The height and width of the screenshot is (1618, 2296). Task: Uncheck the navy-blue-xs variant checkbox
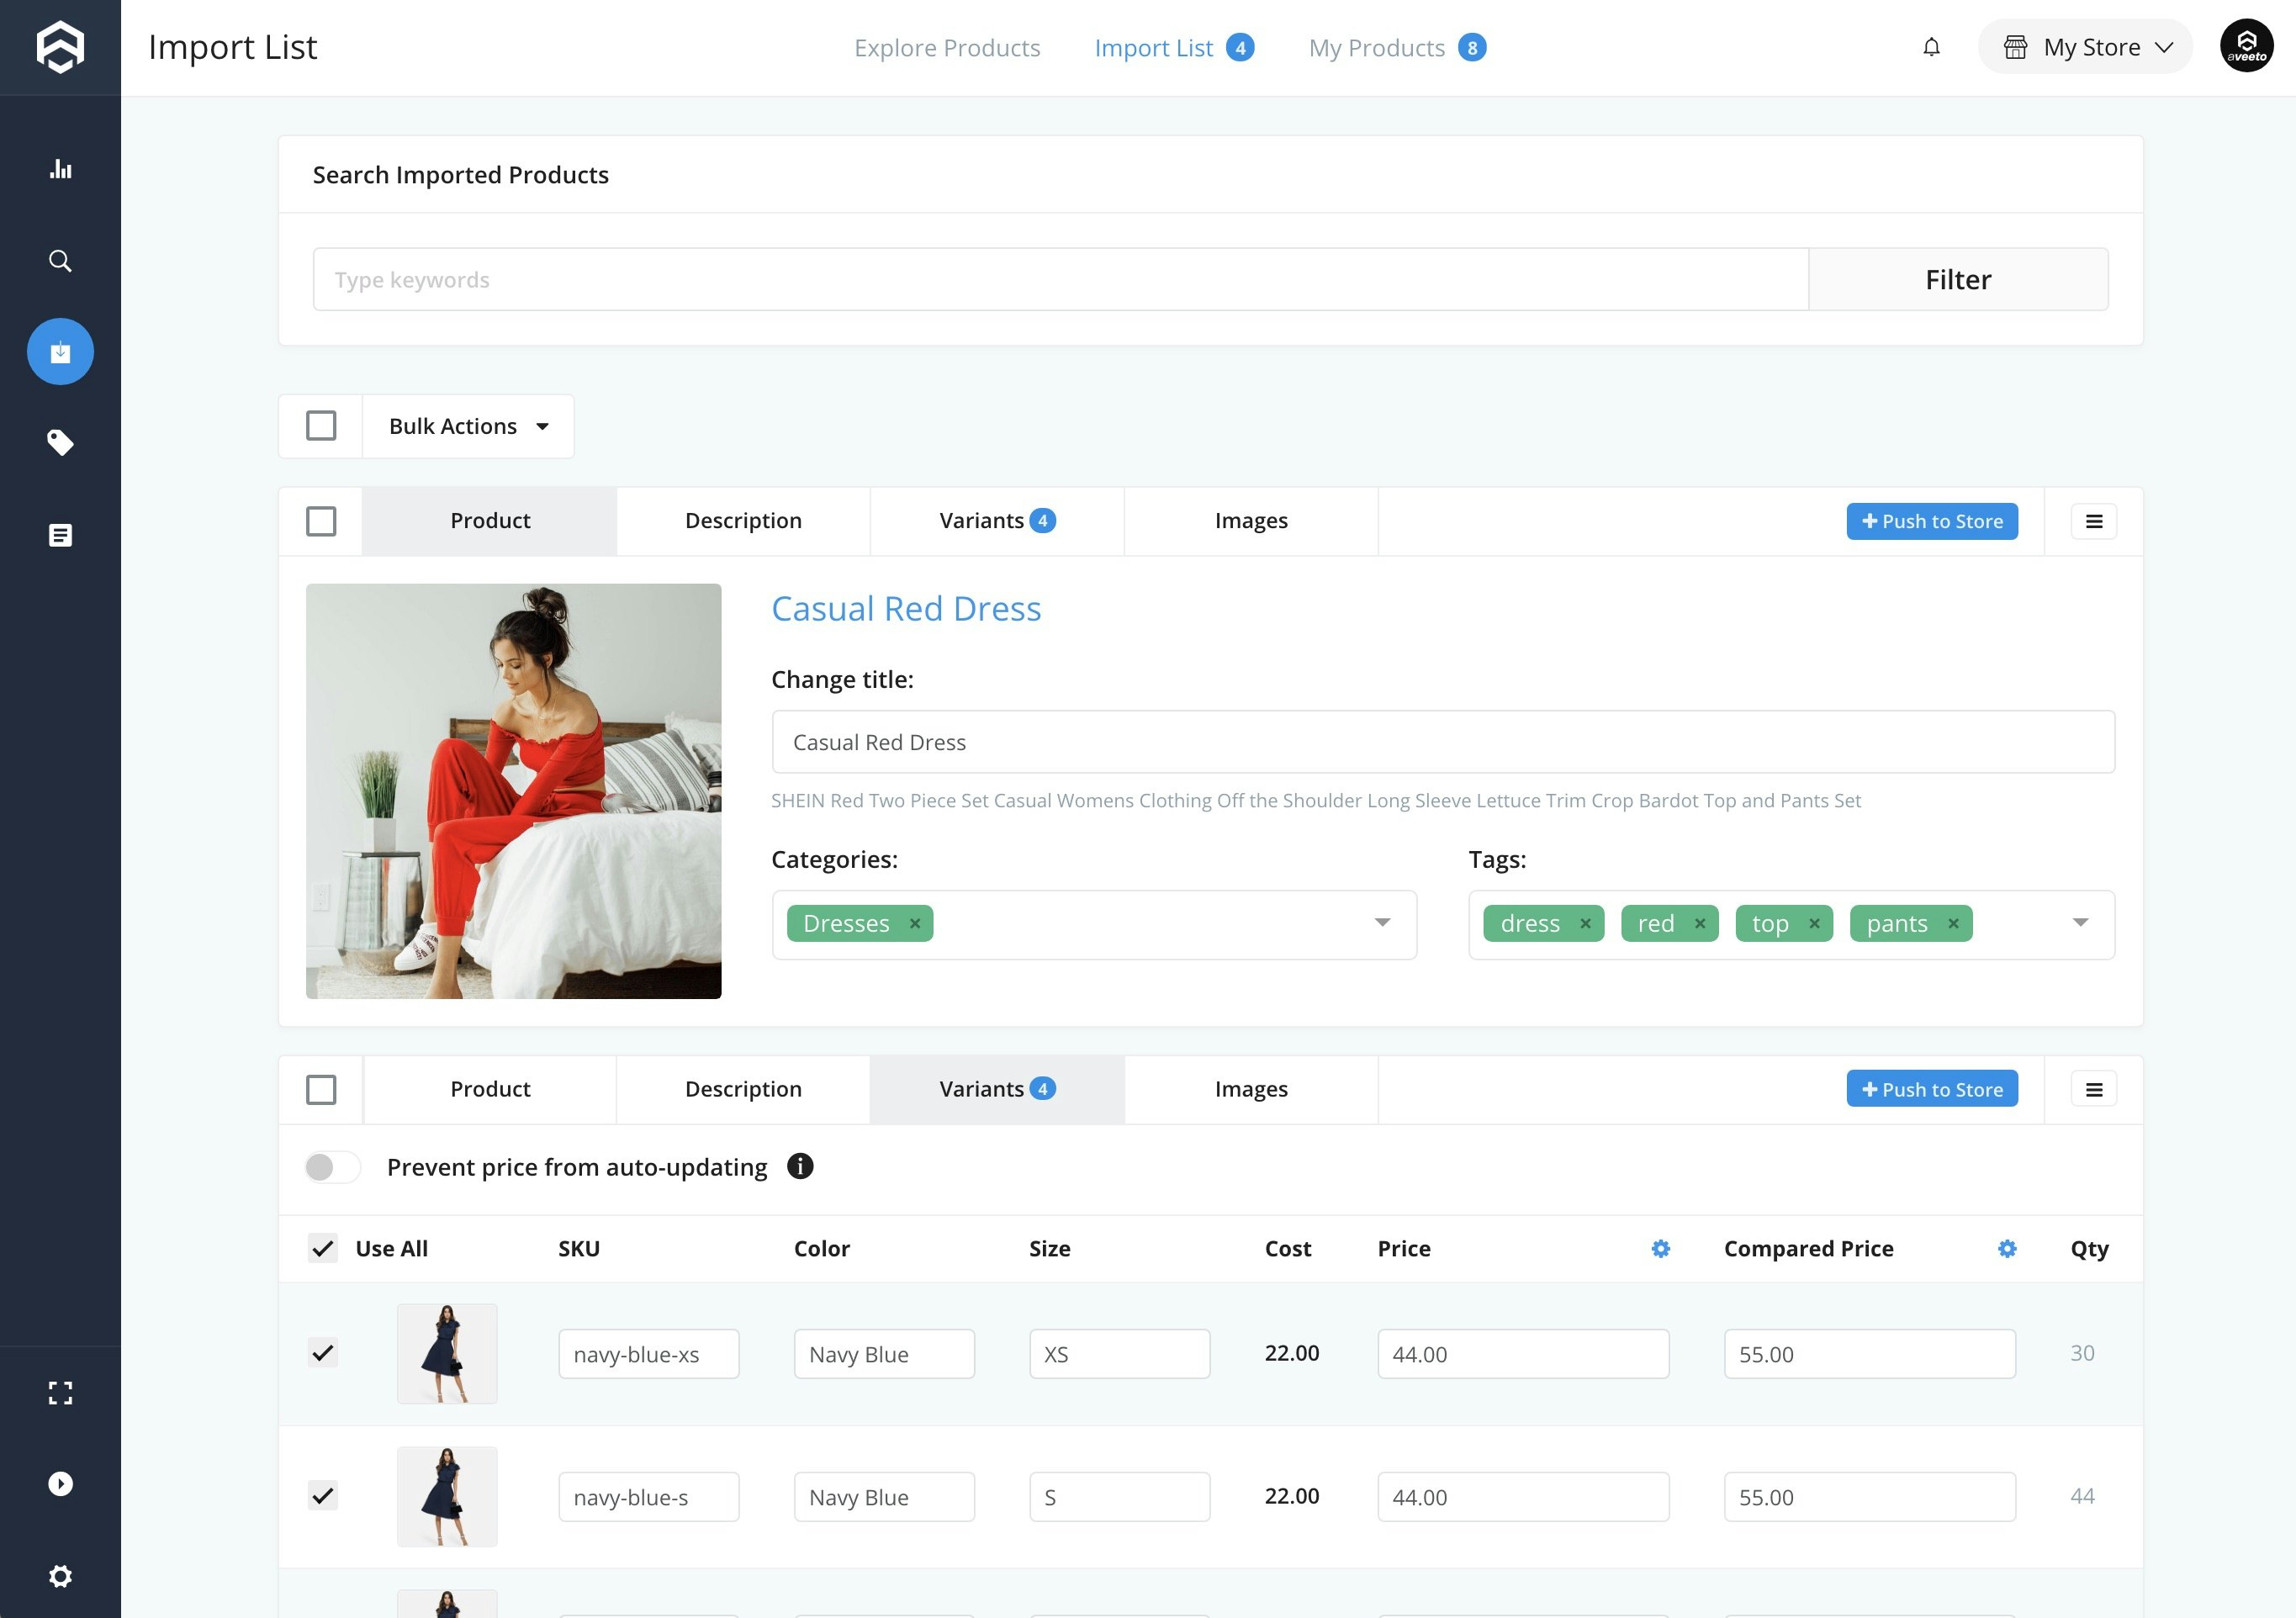[x=322, y=1353]
